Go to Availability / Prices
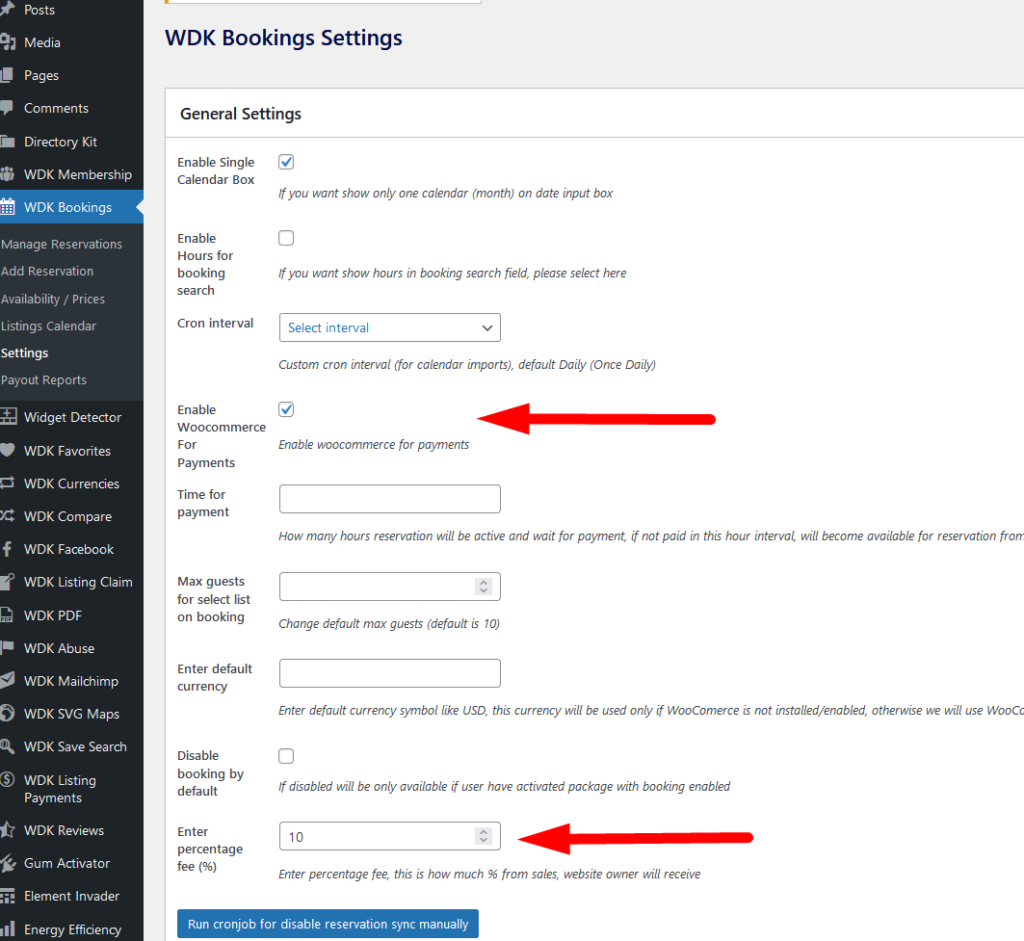 [53, 299]
